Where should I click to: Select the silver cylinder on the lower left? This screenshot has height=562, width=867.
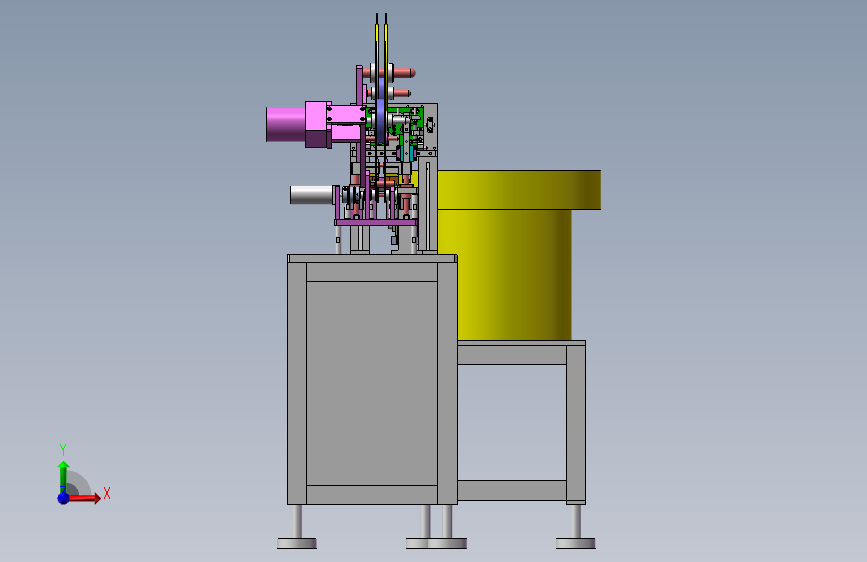311,195
